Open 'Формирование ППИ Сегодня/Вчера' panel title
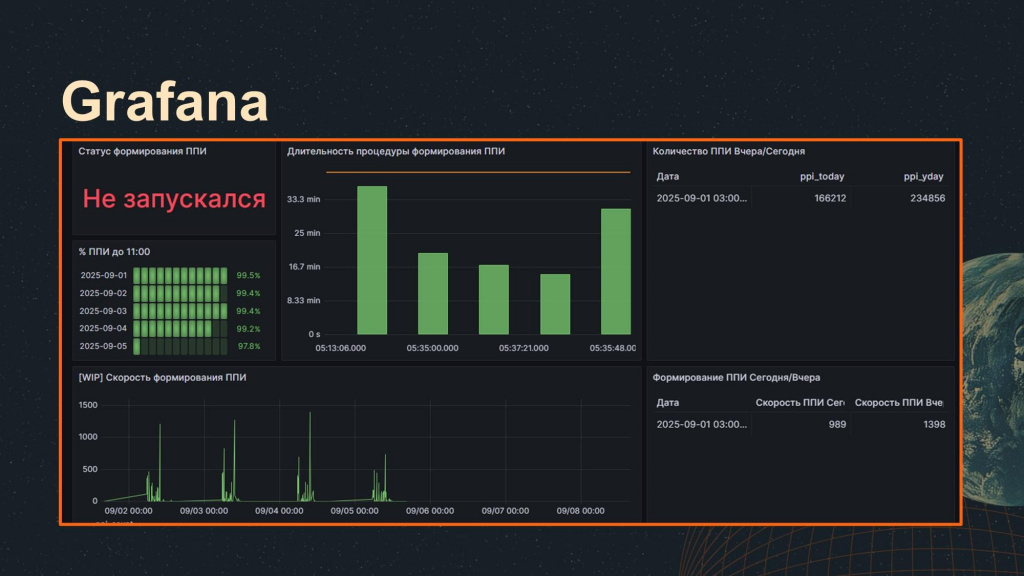 737,377
